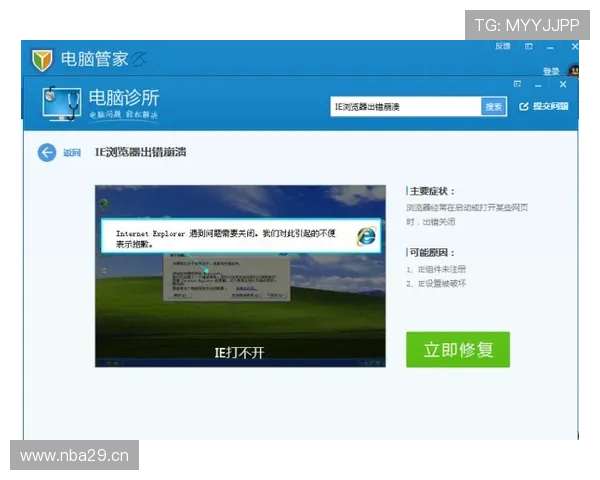Click the 电脑诊所 stethoscope monitor icon
The width and height of the screenshot is (600, 480).
click(x=61, y=103)
